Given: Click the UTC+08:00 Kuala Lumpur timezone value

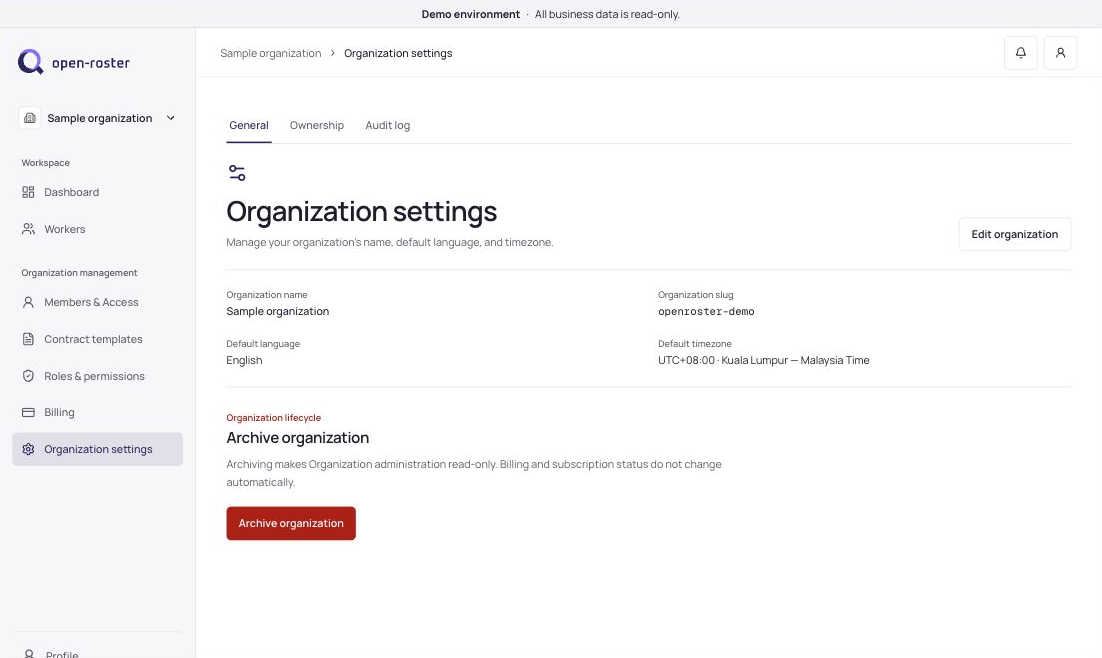Looking at the screenshot, I should [764, 360].
